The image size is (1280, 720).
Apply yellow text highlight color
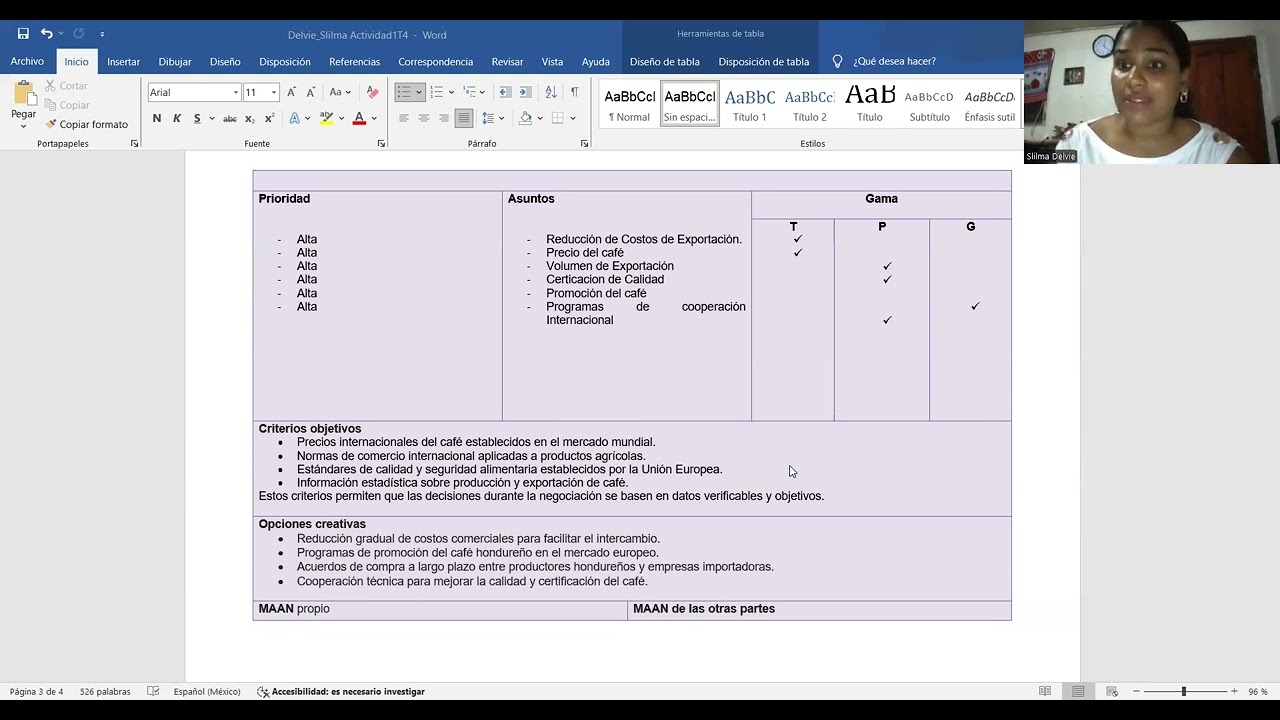(x=325, y=118)
